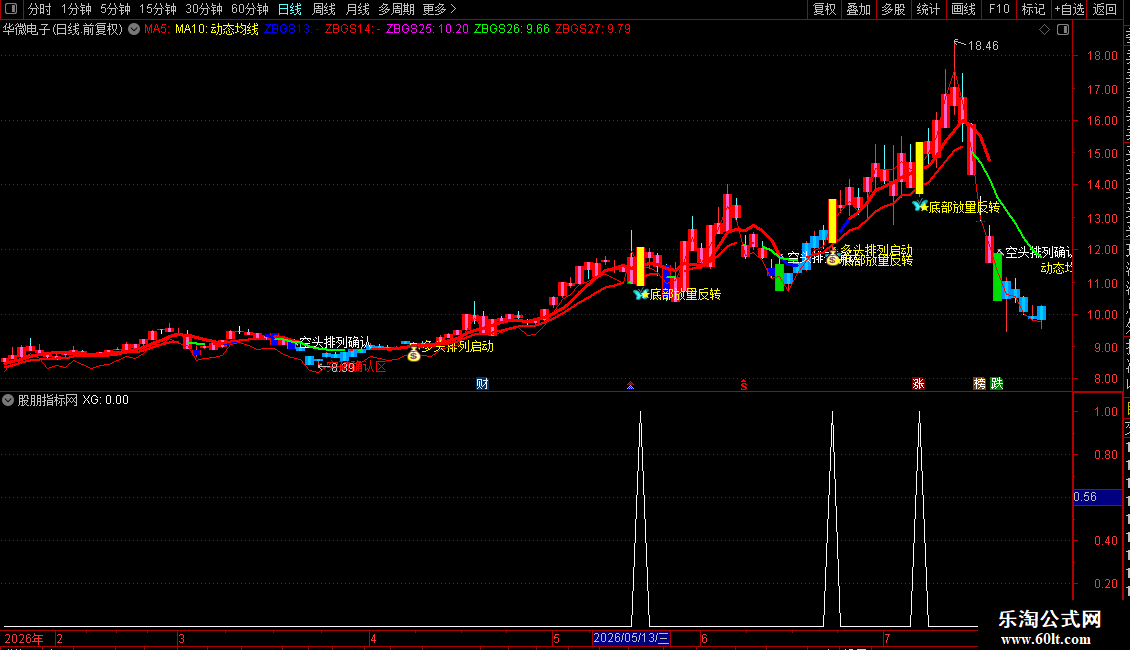This screenshot has height=650, width=1130.
Task: Click the 多股 multi-stock button
Action: point(893,9)
